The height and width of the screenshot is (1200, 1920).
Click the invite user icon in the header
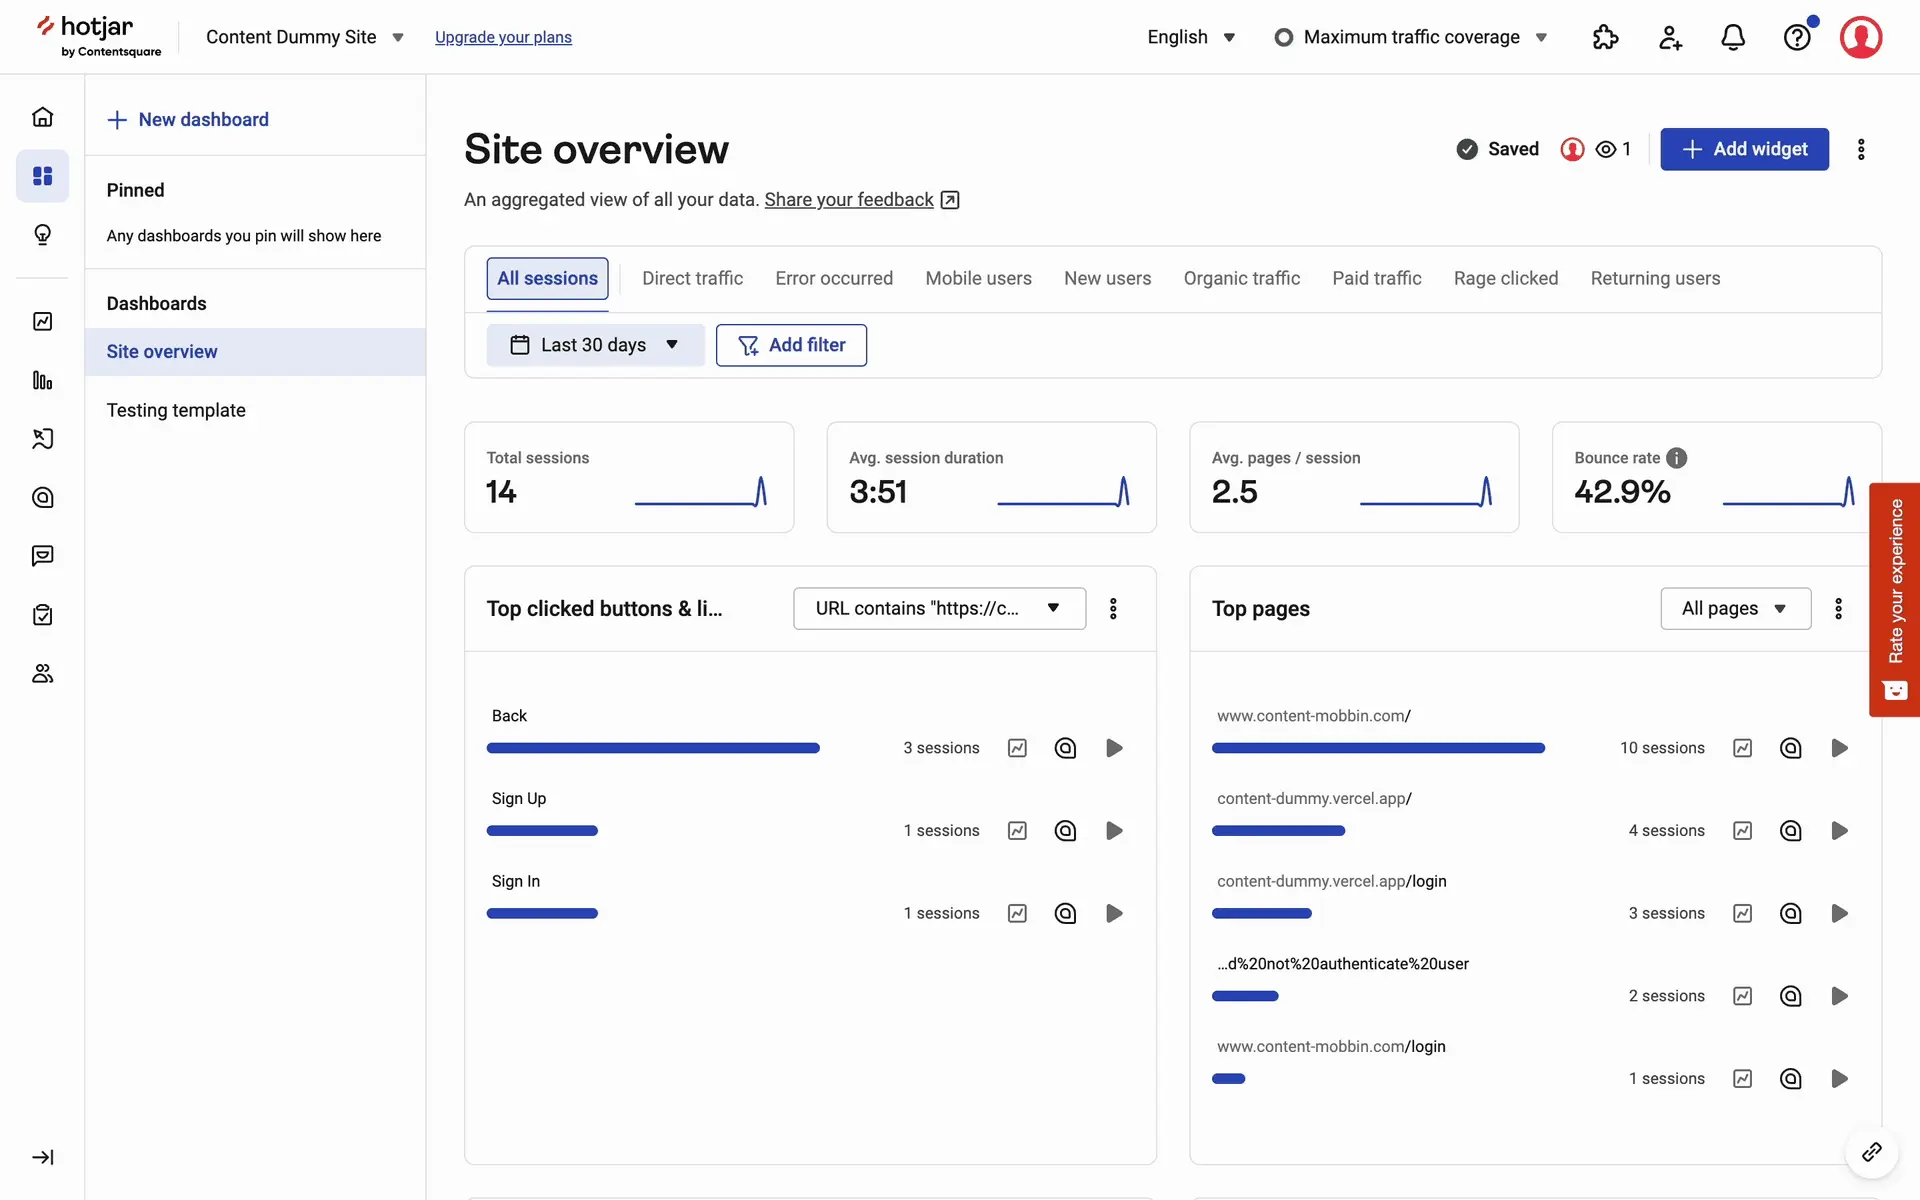[x=1670, y=38]
